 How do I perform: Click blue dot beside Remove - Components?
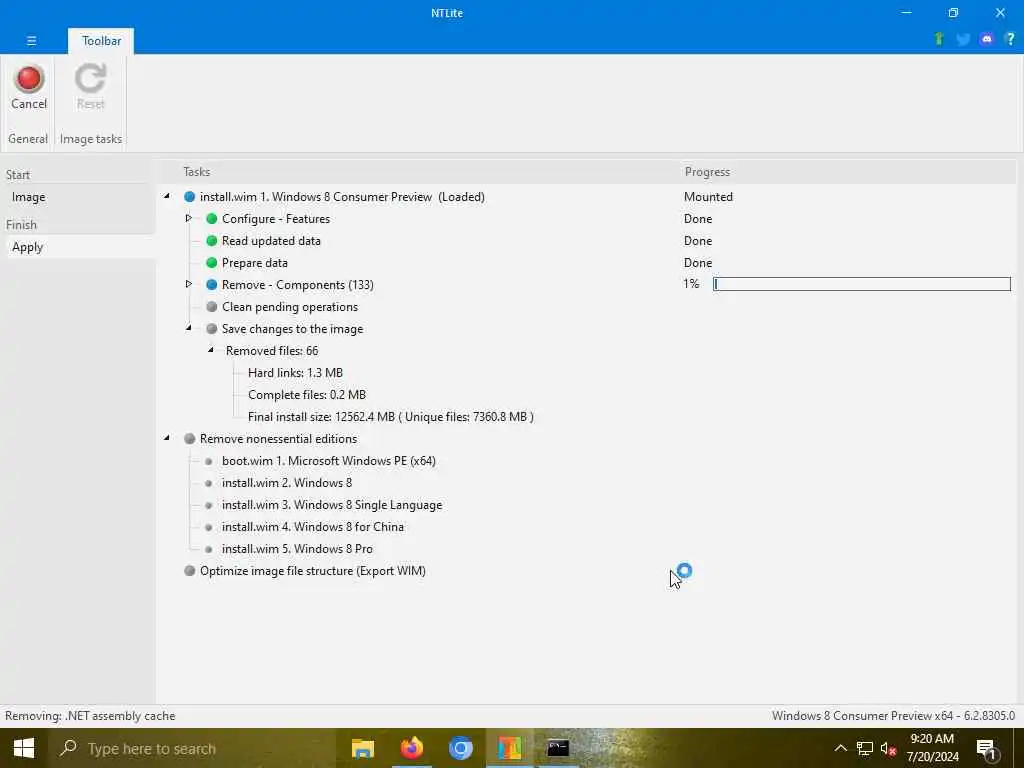(212, 285)
